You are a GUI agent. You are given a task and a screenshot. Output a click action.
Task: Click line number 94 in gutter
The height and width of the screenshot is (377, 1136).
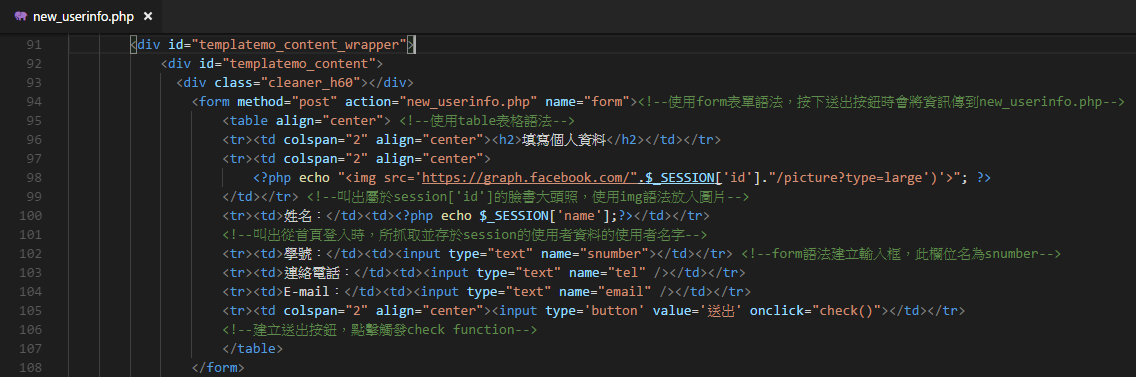[33, 102]
